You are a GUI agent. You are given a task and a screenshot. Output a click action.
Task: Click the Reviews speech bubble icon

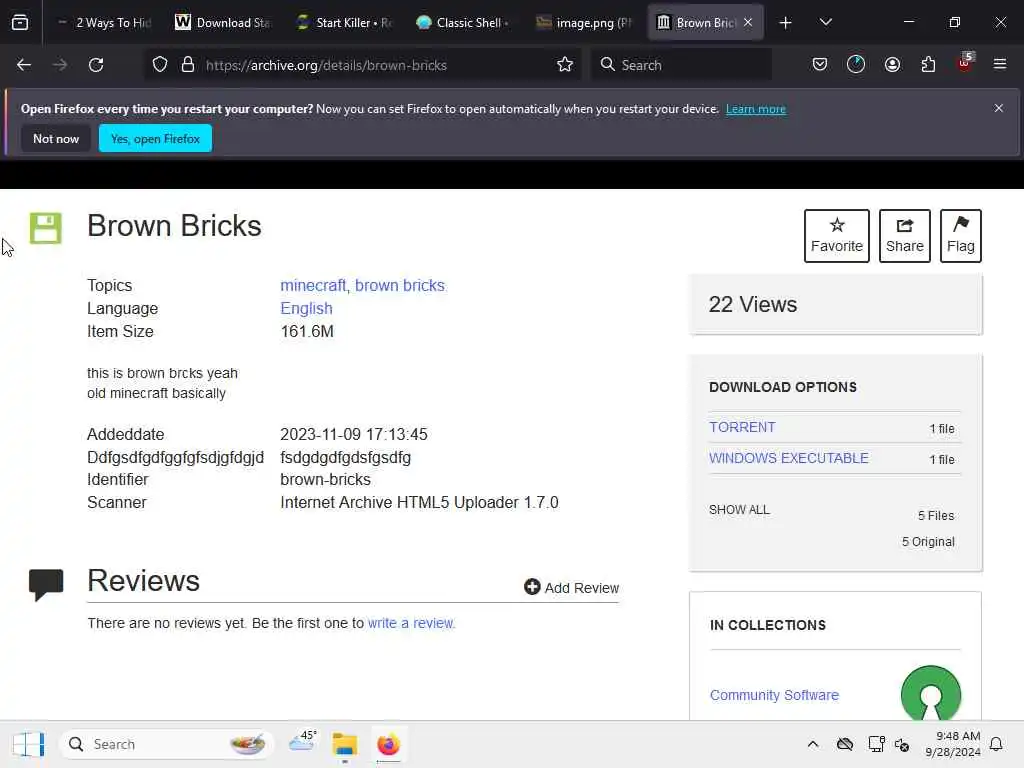[46, 584]
